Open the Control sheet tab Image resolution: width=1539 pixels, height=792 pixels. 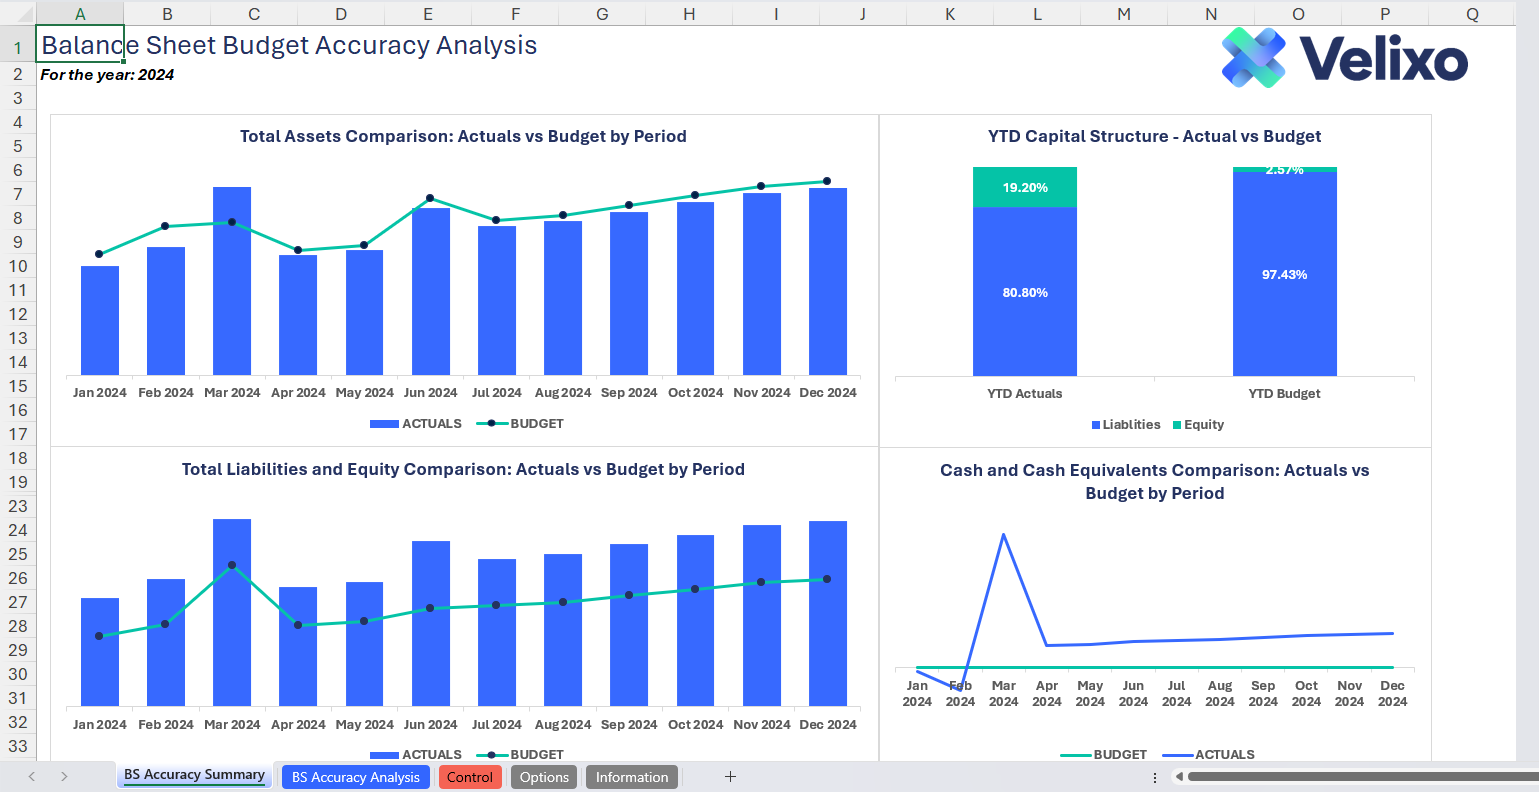click(470, 777)
